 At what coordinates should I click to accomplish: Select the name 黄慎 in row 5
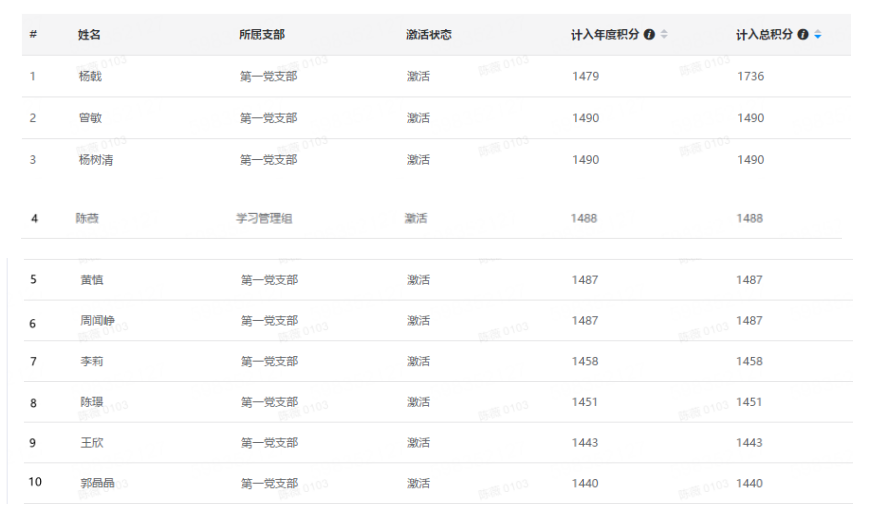point(92,280)
